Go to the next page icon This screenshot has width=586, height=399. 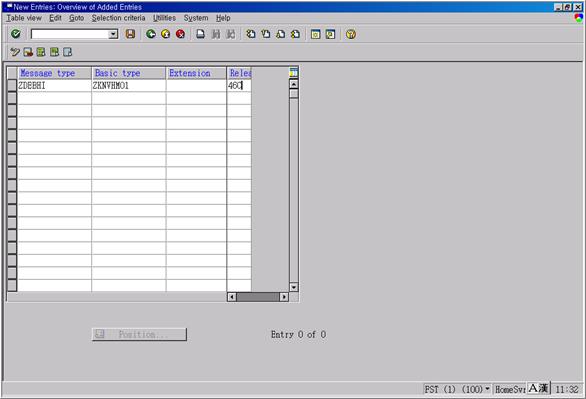click(280, 34)
